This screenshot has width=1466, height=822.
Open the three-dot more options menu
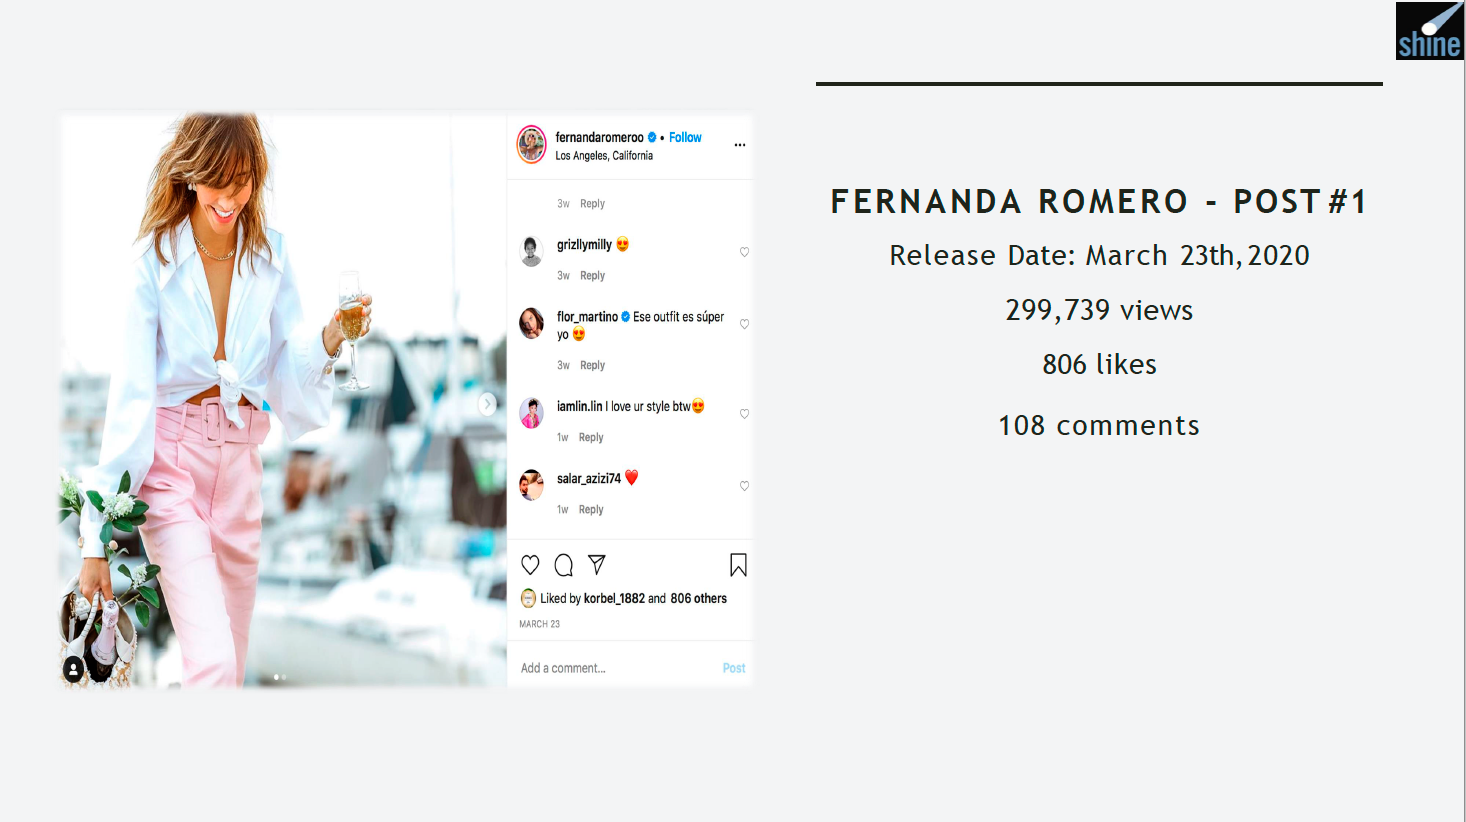point(740,145)
